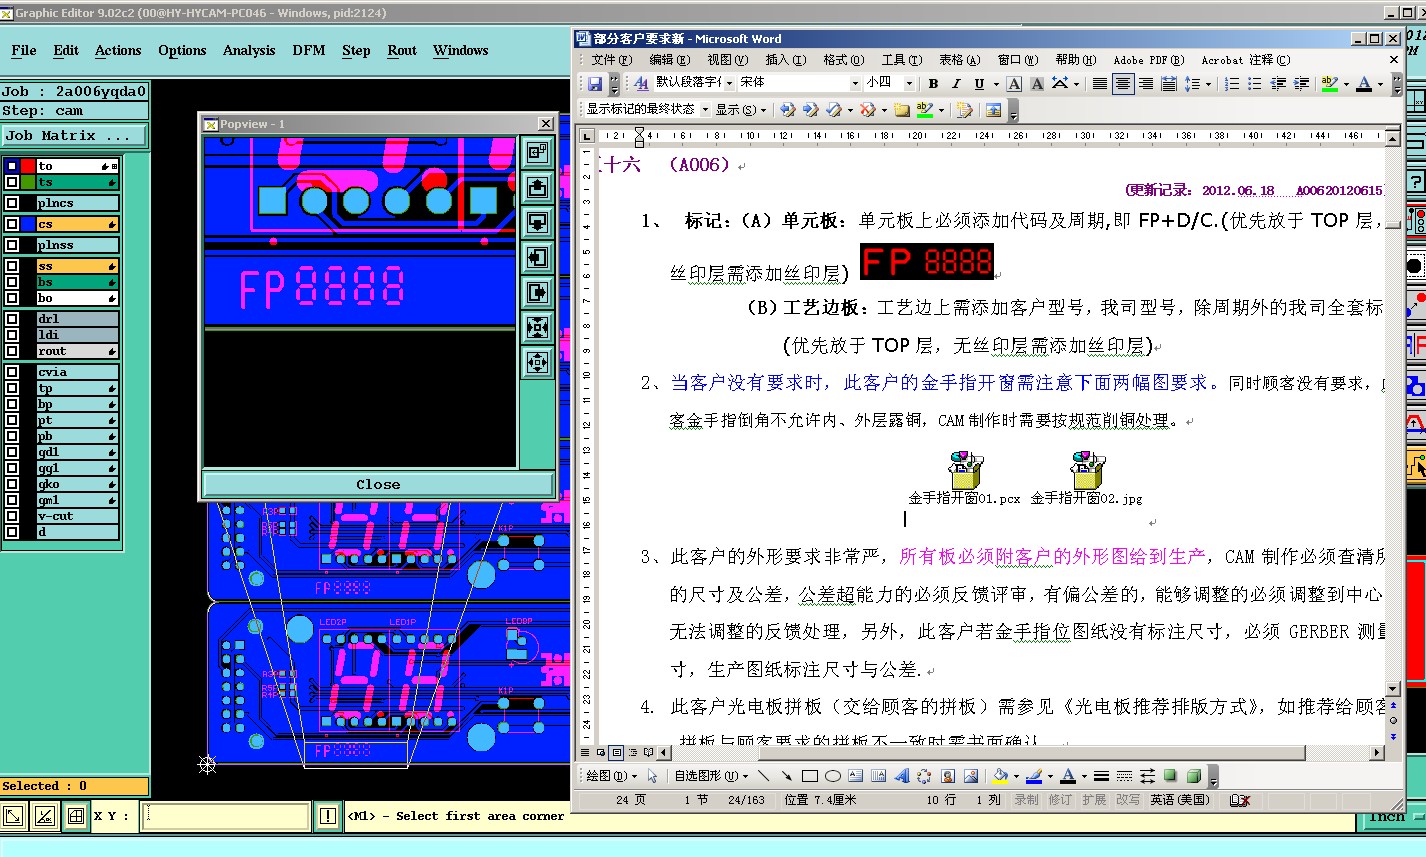Toggle Italic formatting in Word

click(956, 84)
